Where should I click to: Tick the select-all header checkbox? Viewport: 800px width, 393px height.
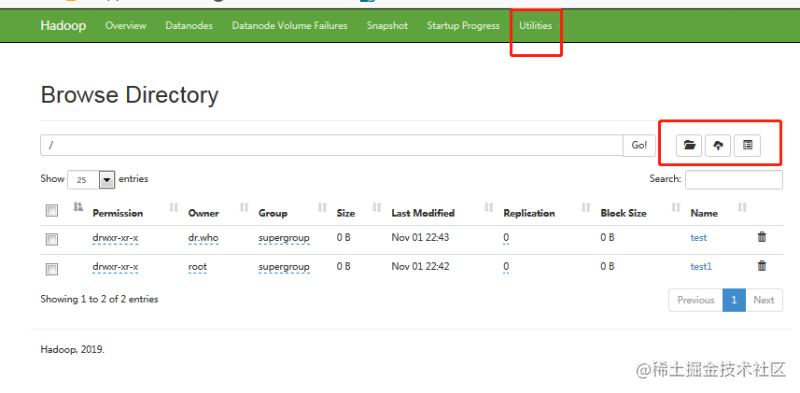click(52, 210)
